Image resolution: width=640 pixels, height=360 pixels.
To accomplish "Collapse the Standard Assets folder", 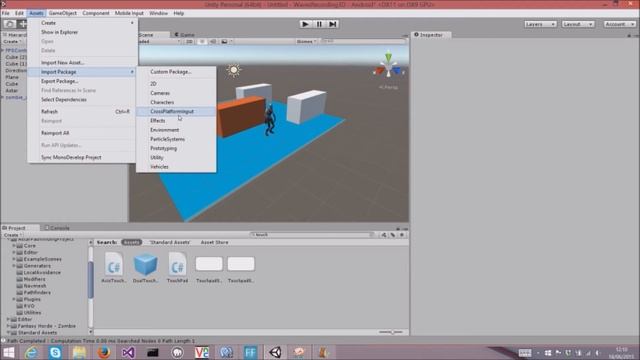I will tap(9, 333).
